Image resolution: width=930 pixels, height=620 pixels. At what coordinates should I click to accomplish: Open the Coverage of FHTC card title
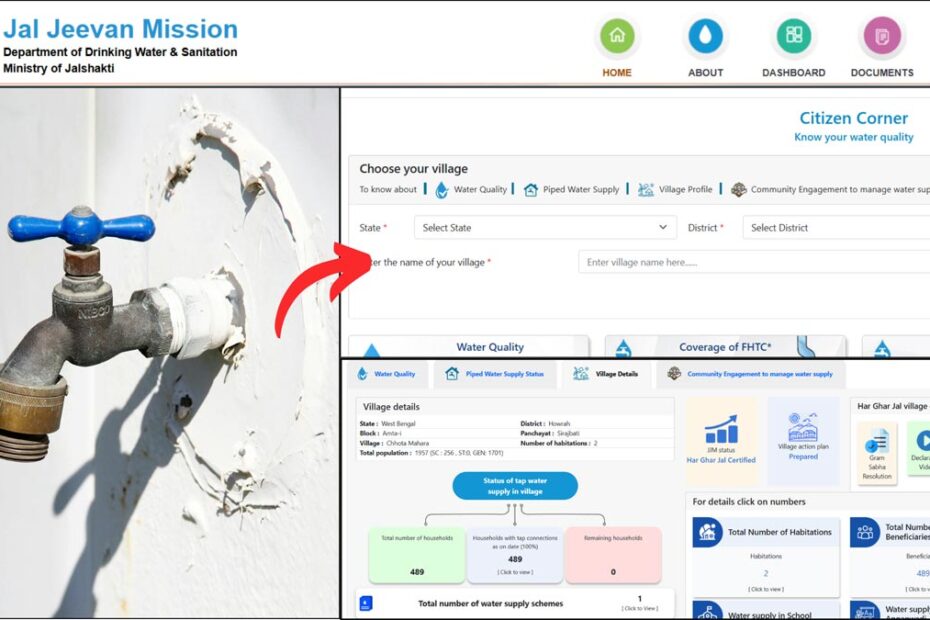(725, 347)
